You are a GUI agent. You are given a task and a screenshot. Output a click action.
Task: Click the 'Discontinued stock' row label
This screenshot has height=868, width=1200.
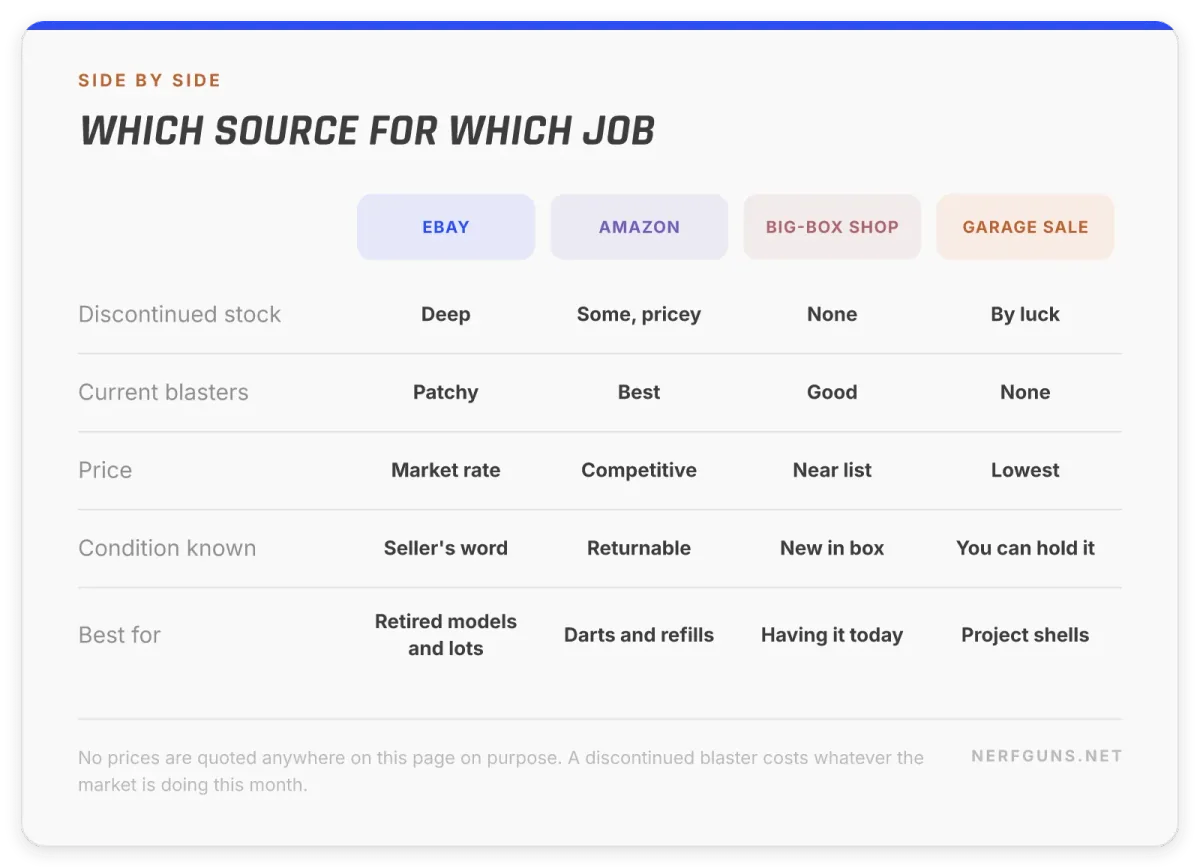click(180, 314)
